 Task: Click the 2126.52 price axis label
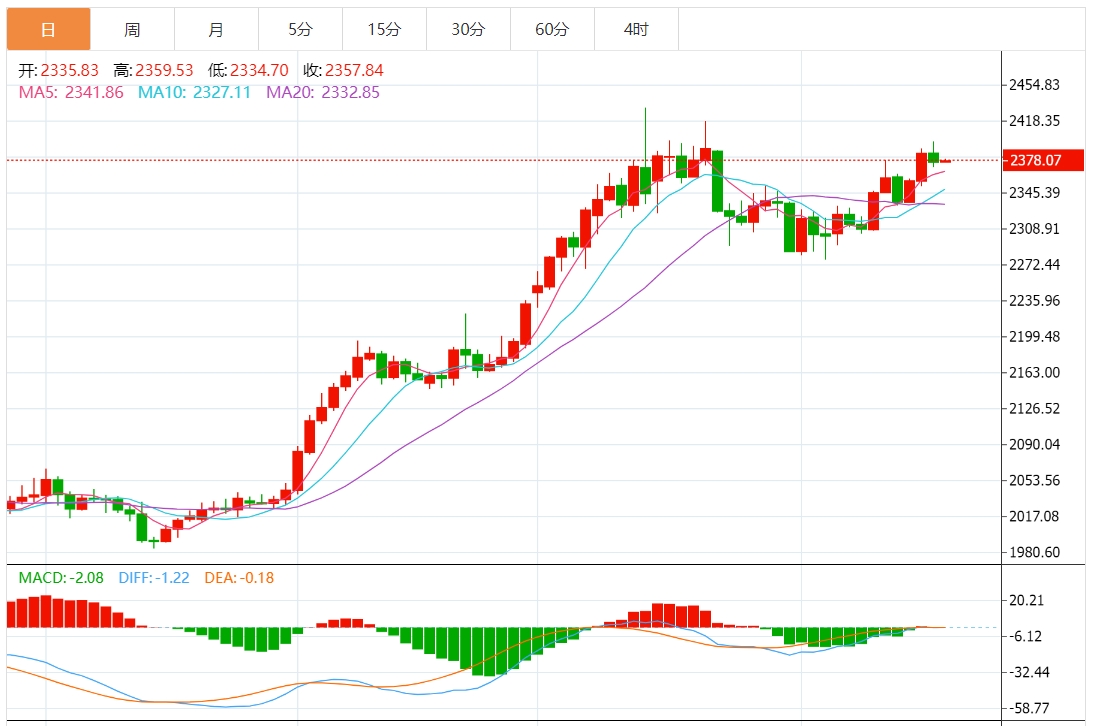[1034, 408]
